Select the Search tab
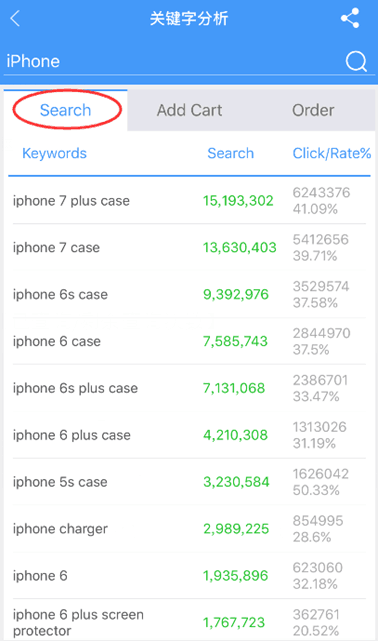The image size is (379, 644). click(65, 110)
